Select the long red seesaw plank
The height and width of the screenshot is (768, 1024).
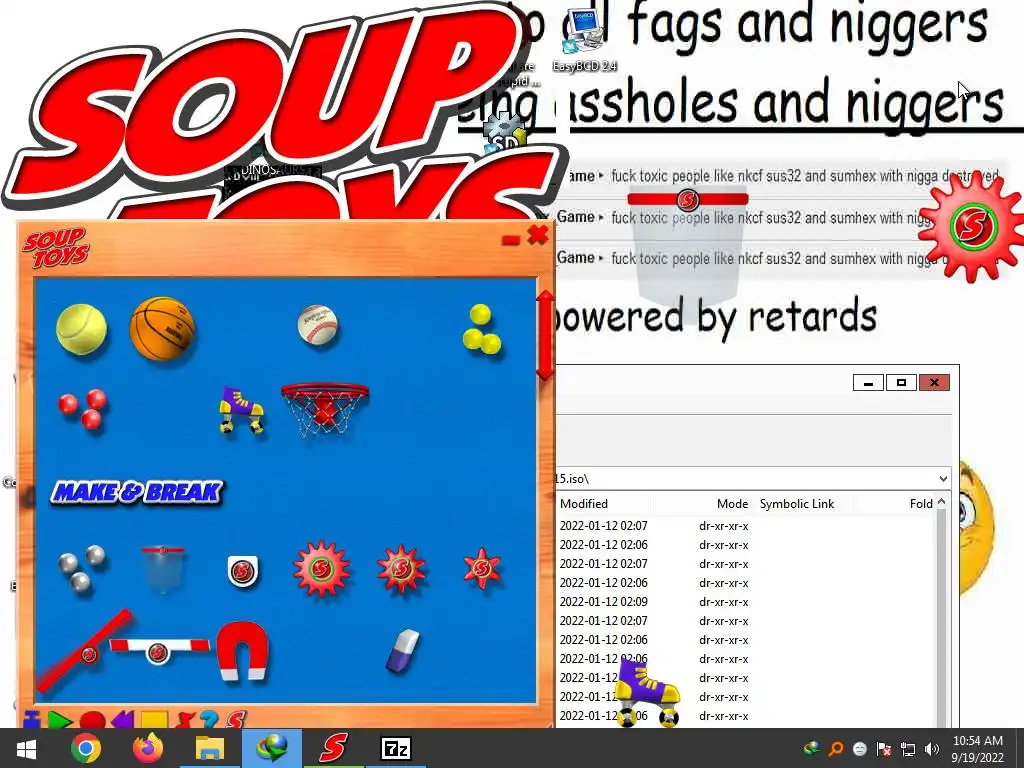coord(85,650)
